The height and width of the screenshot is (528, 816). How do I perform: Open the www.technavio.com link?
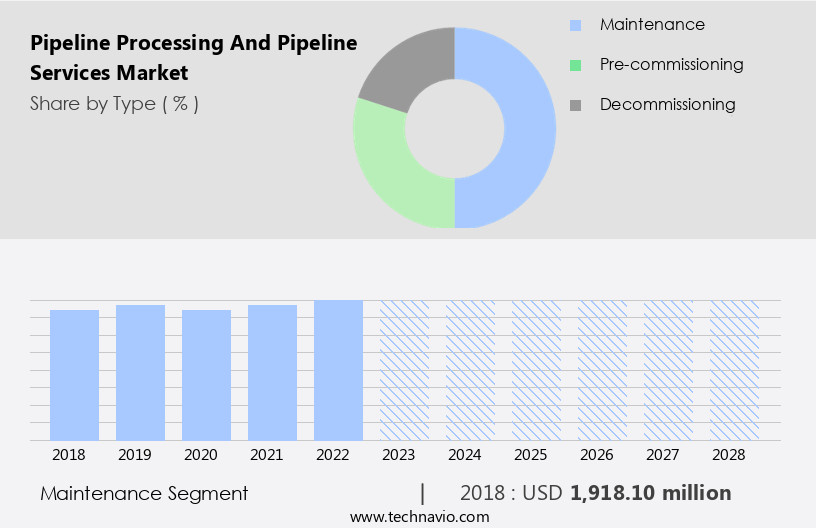coord(419,516)
